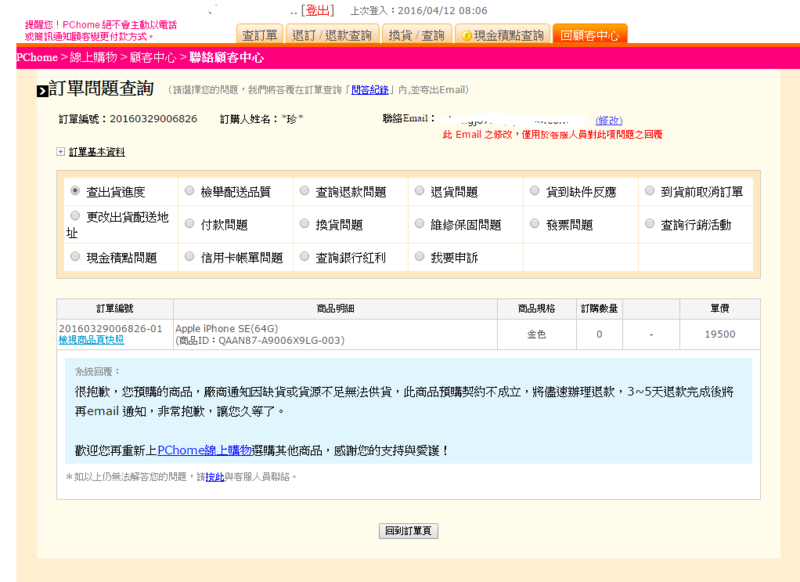Viewport: 800px width, 582px height.
Task: Click the 登出 logout link
Action: [x=318, y=10]
